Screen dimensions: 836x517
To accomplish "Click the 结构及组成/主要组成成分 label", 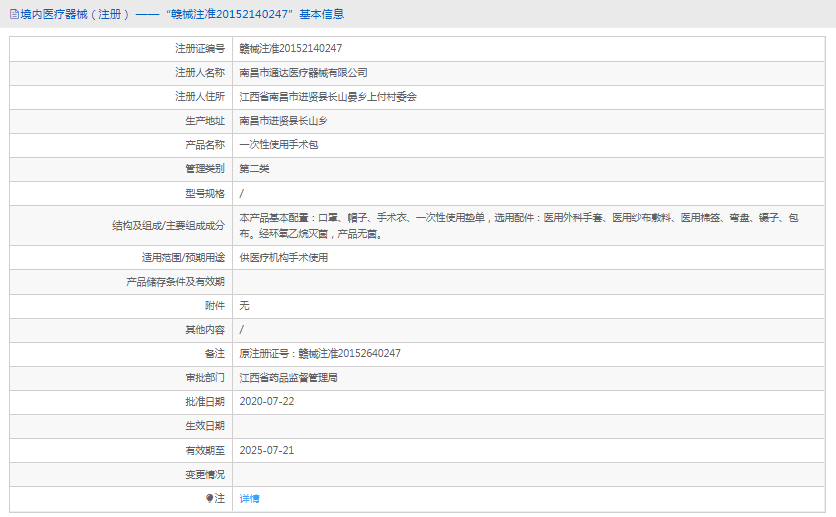I will click(x=168, y=226).
